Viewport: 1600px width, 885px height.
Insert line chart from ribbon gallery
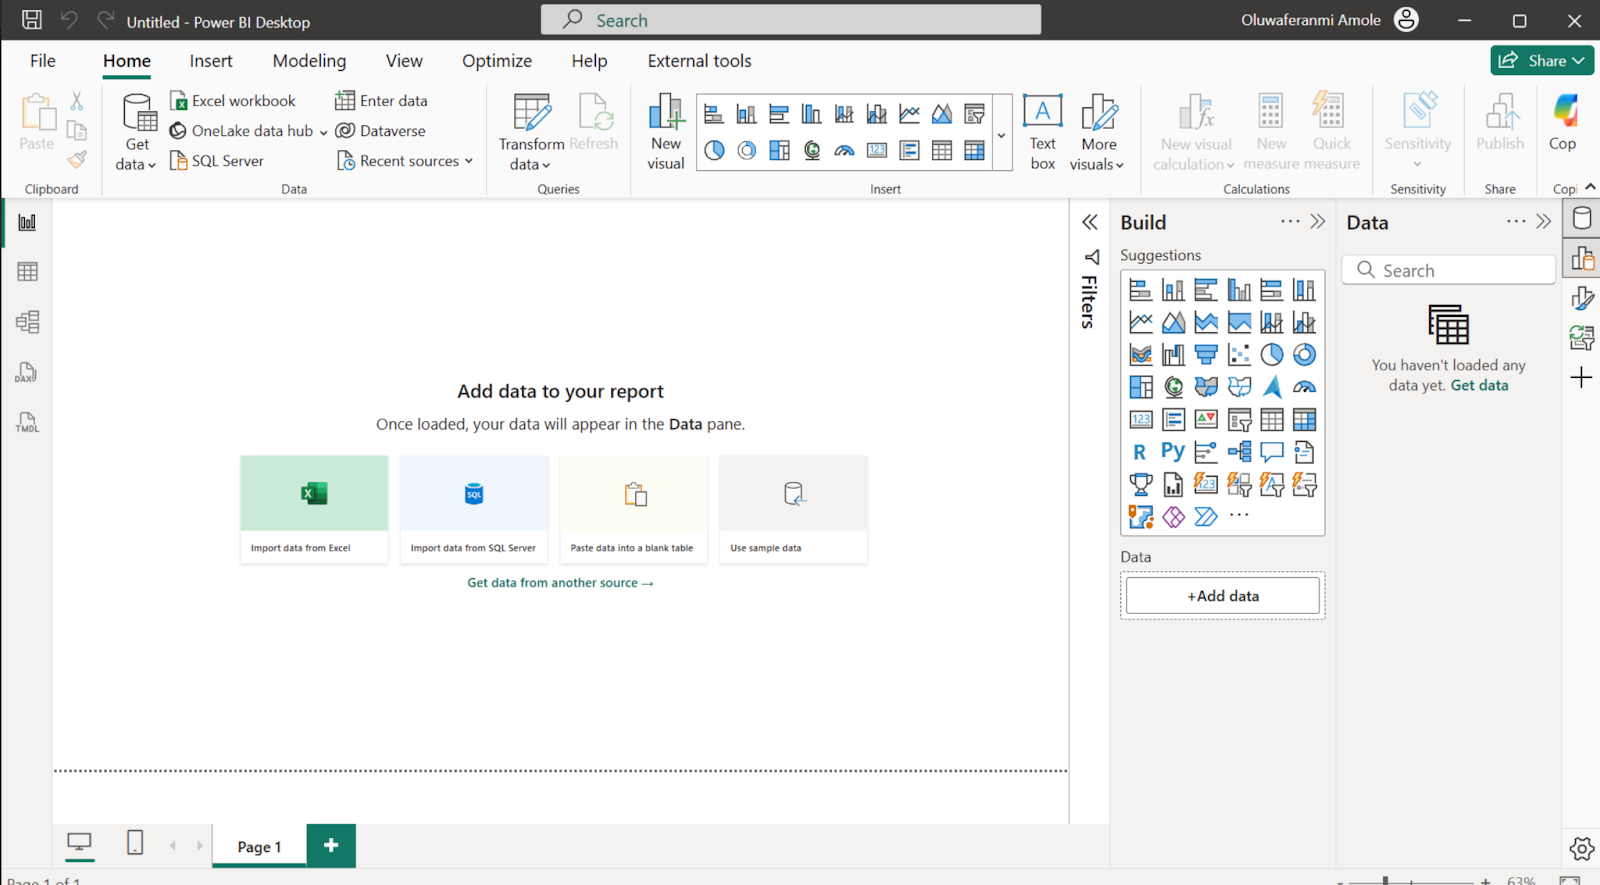[x=909, y=114]
